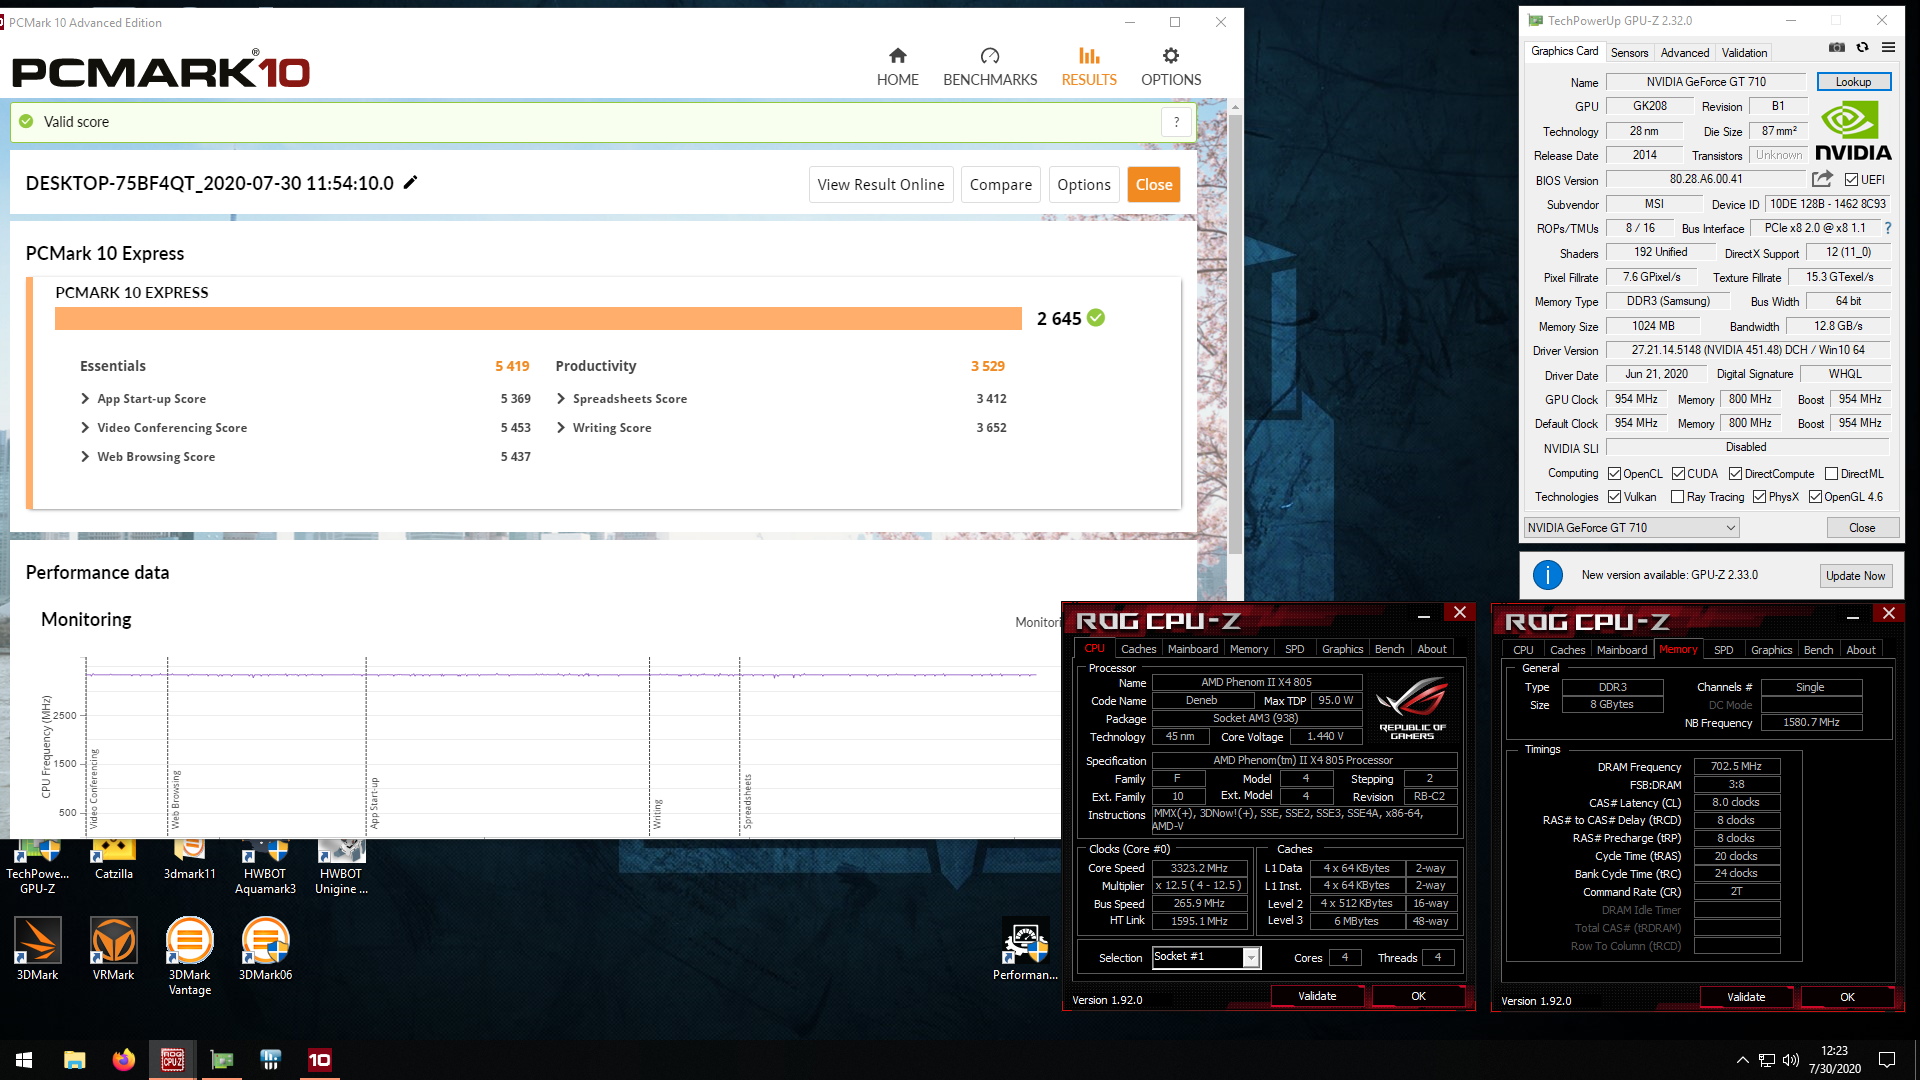Click Bus Interface question mark in GPU-Z
The height and width of the screenshot is (1080, 1920).
(x=1888, y=228)
